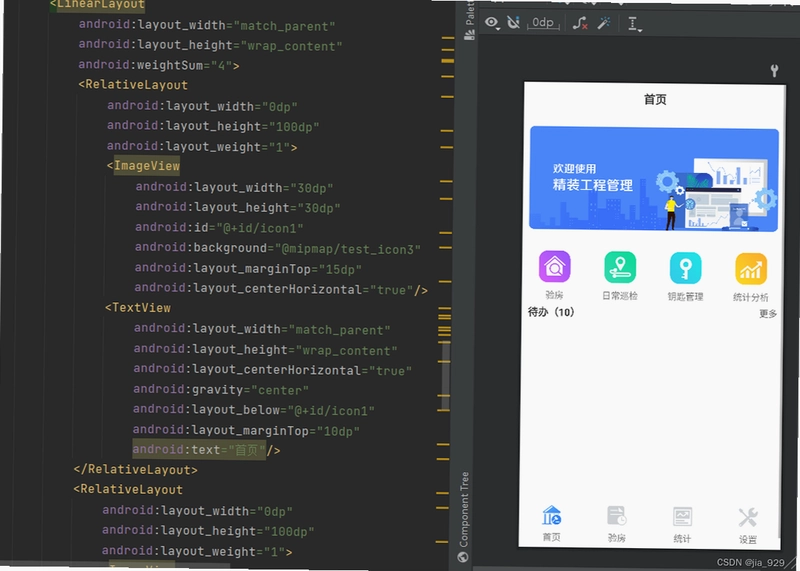Click the closing </RelativeLayout> tag
The width and height of the screenshot is (800, 571).
pos(135,469)
